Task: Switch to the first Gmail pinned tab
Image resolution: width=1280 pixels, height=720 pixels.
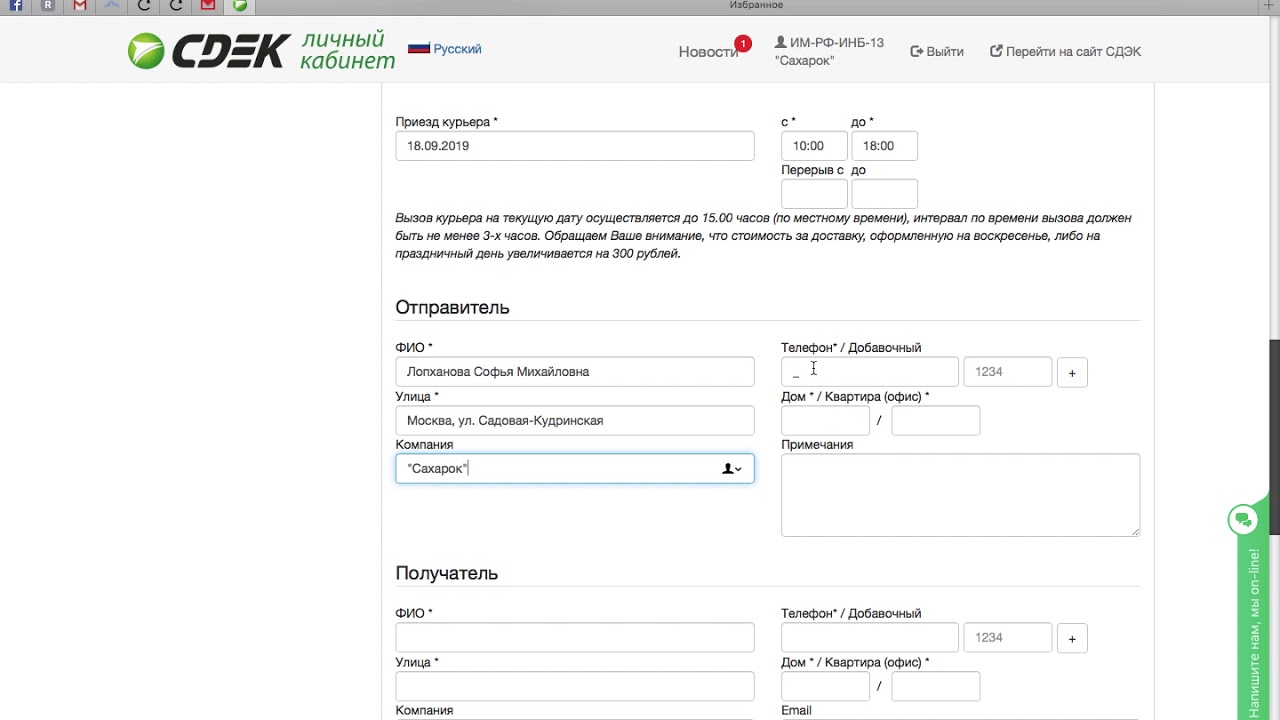Action: tap(80, 6)
